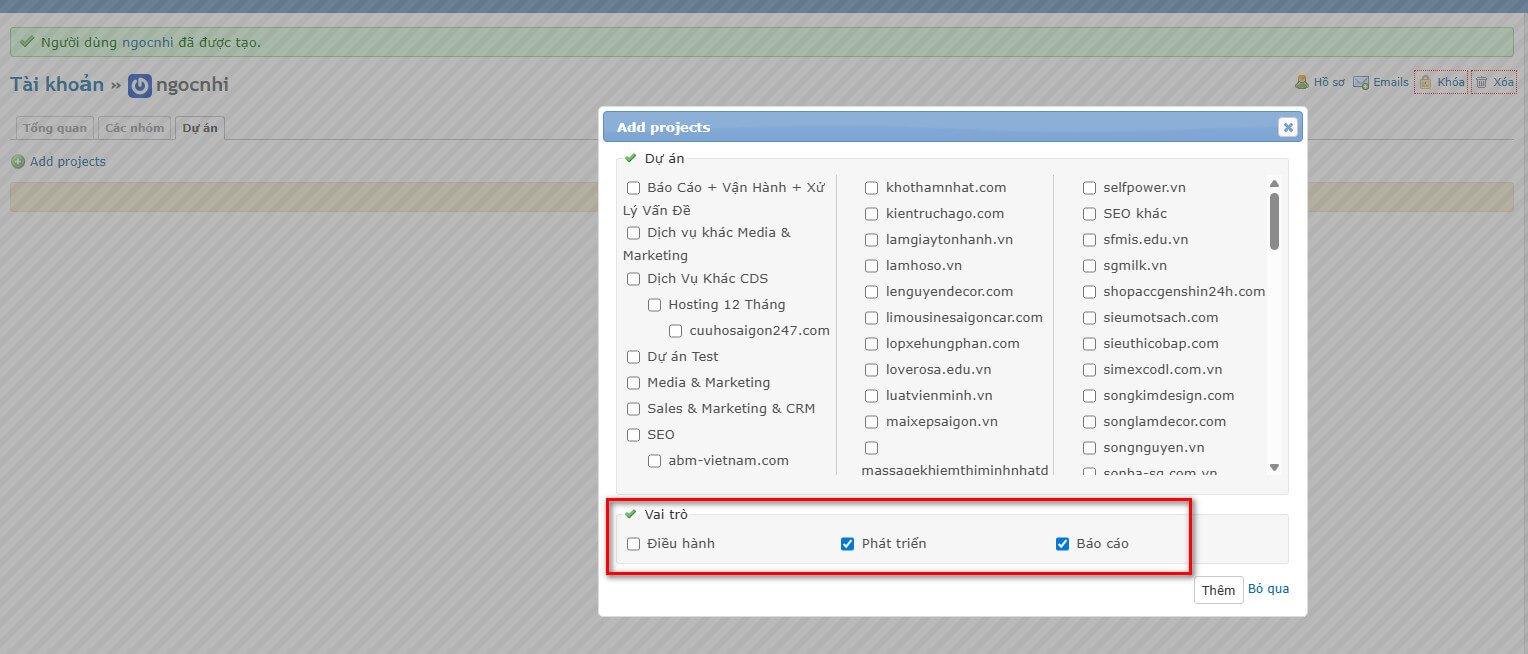Toggle the green check beside Vai trò

(x=630, y=514)
